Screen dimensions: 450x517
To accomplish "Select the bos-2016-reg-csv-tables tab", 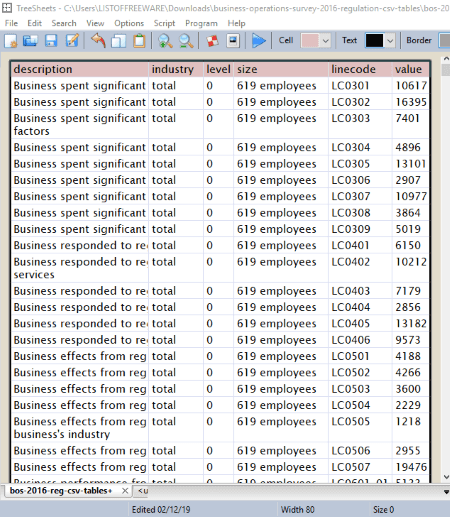I will 60,491.
